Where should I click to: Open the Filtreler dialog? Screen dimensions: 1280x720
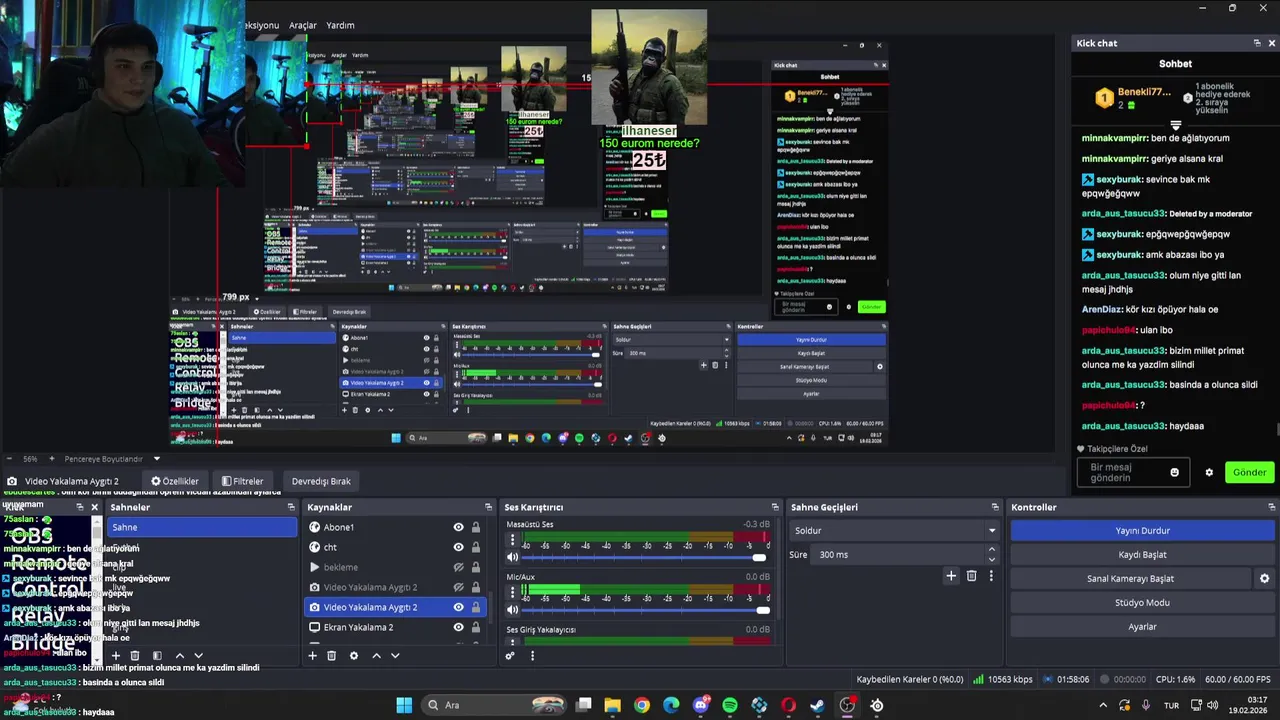pyautogui.click(x=243, y=481)
